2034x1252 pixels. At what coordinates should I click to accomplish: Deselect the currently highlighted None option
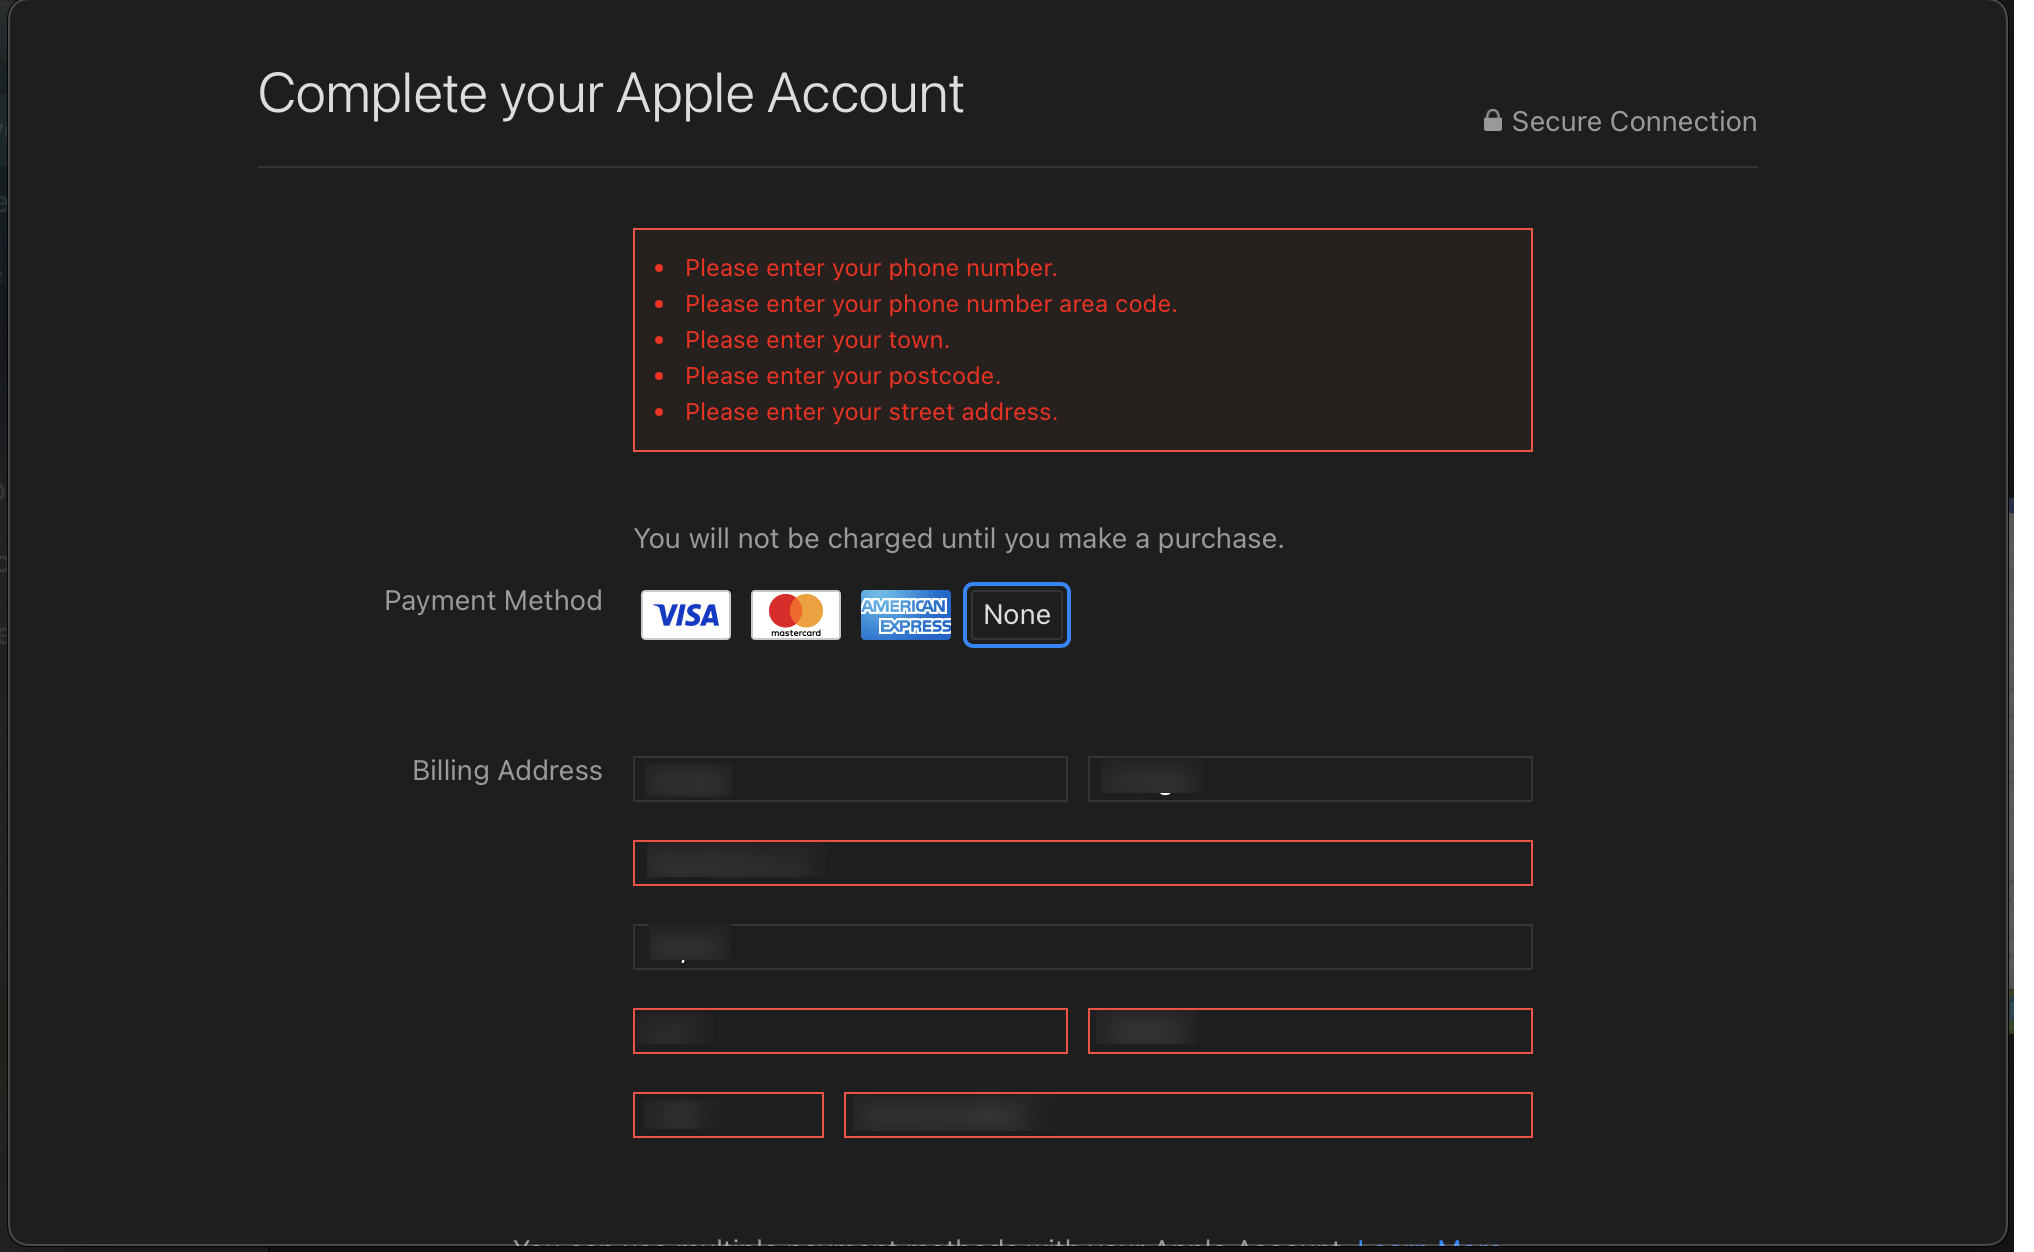click(1016, 614)
